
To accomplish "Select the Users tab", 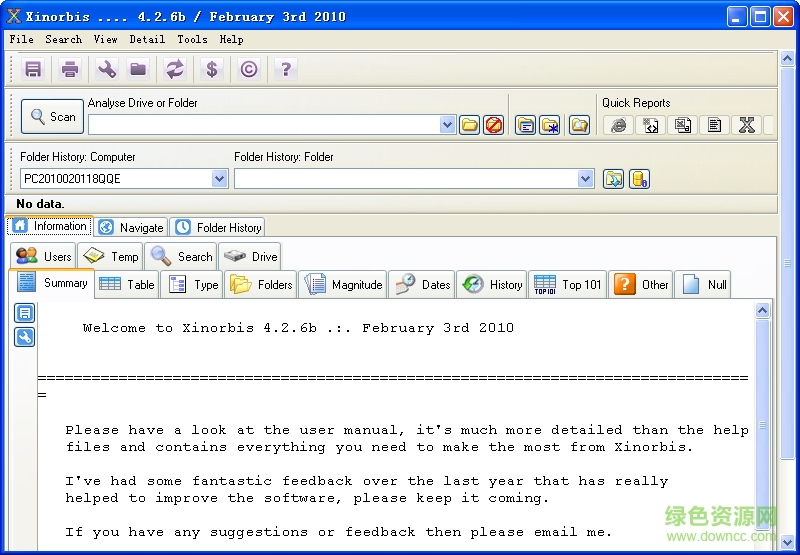I will click(43, 257).
